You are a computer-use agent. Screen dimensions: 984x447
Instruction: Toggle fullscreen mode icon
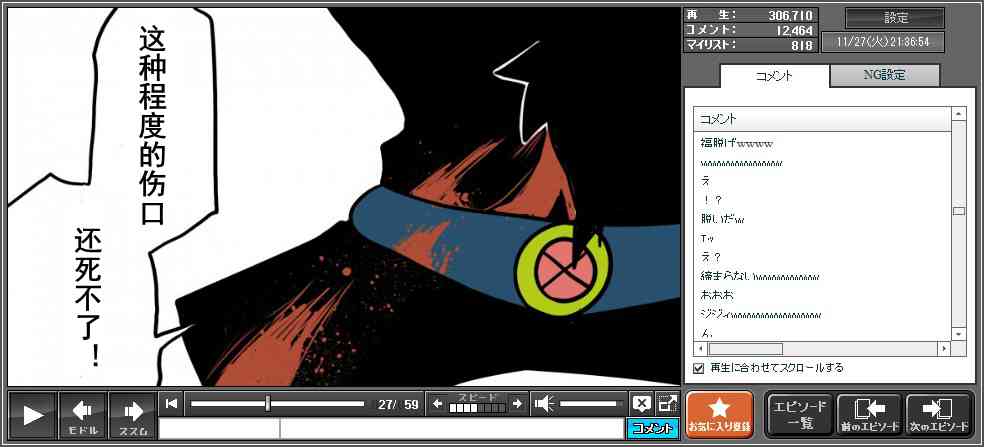tap(667, 404)
